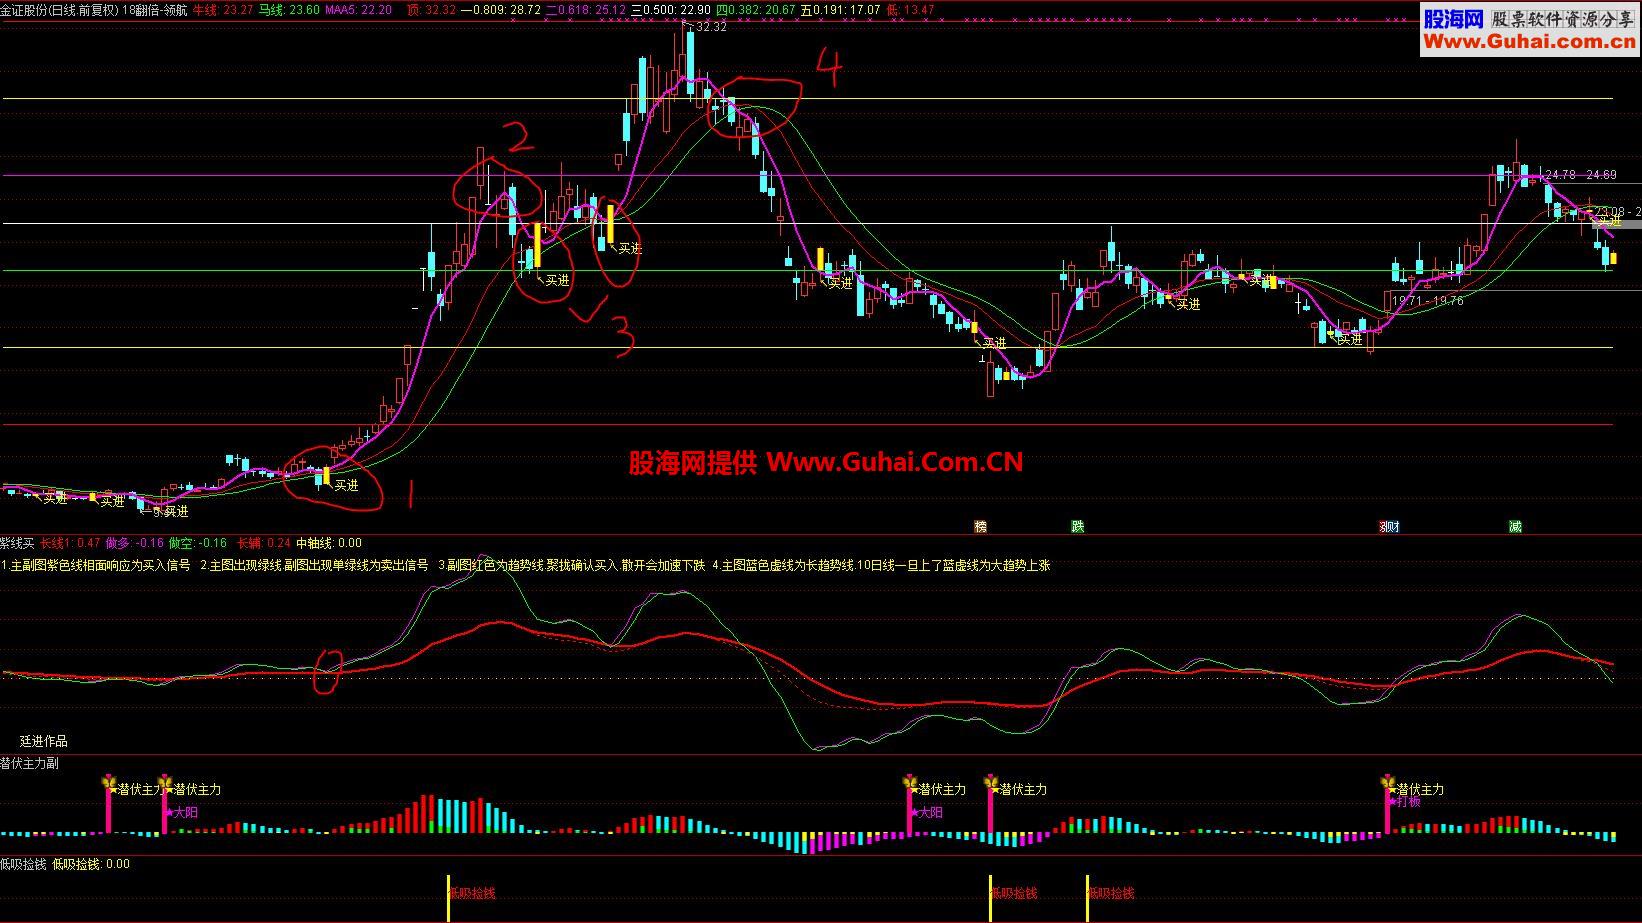The image size is (1642, 923).
Task: Open the 股海网 logo link
Action: (x=1453, y=17)
